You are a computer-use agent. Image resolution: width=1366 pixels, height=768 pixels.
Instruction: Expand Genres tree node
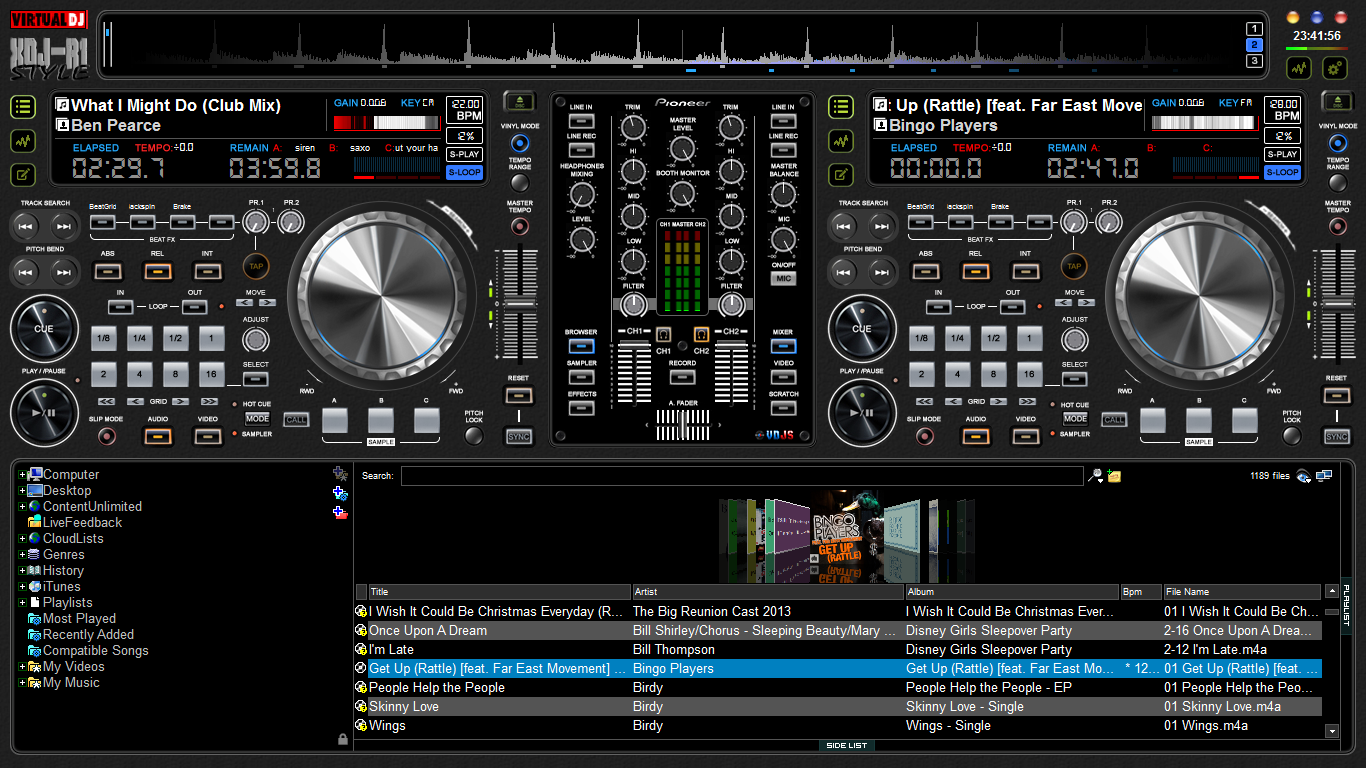point(22,555)
